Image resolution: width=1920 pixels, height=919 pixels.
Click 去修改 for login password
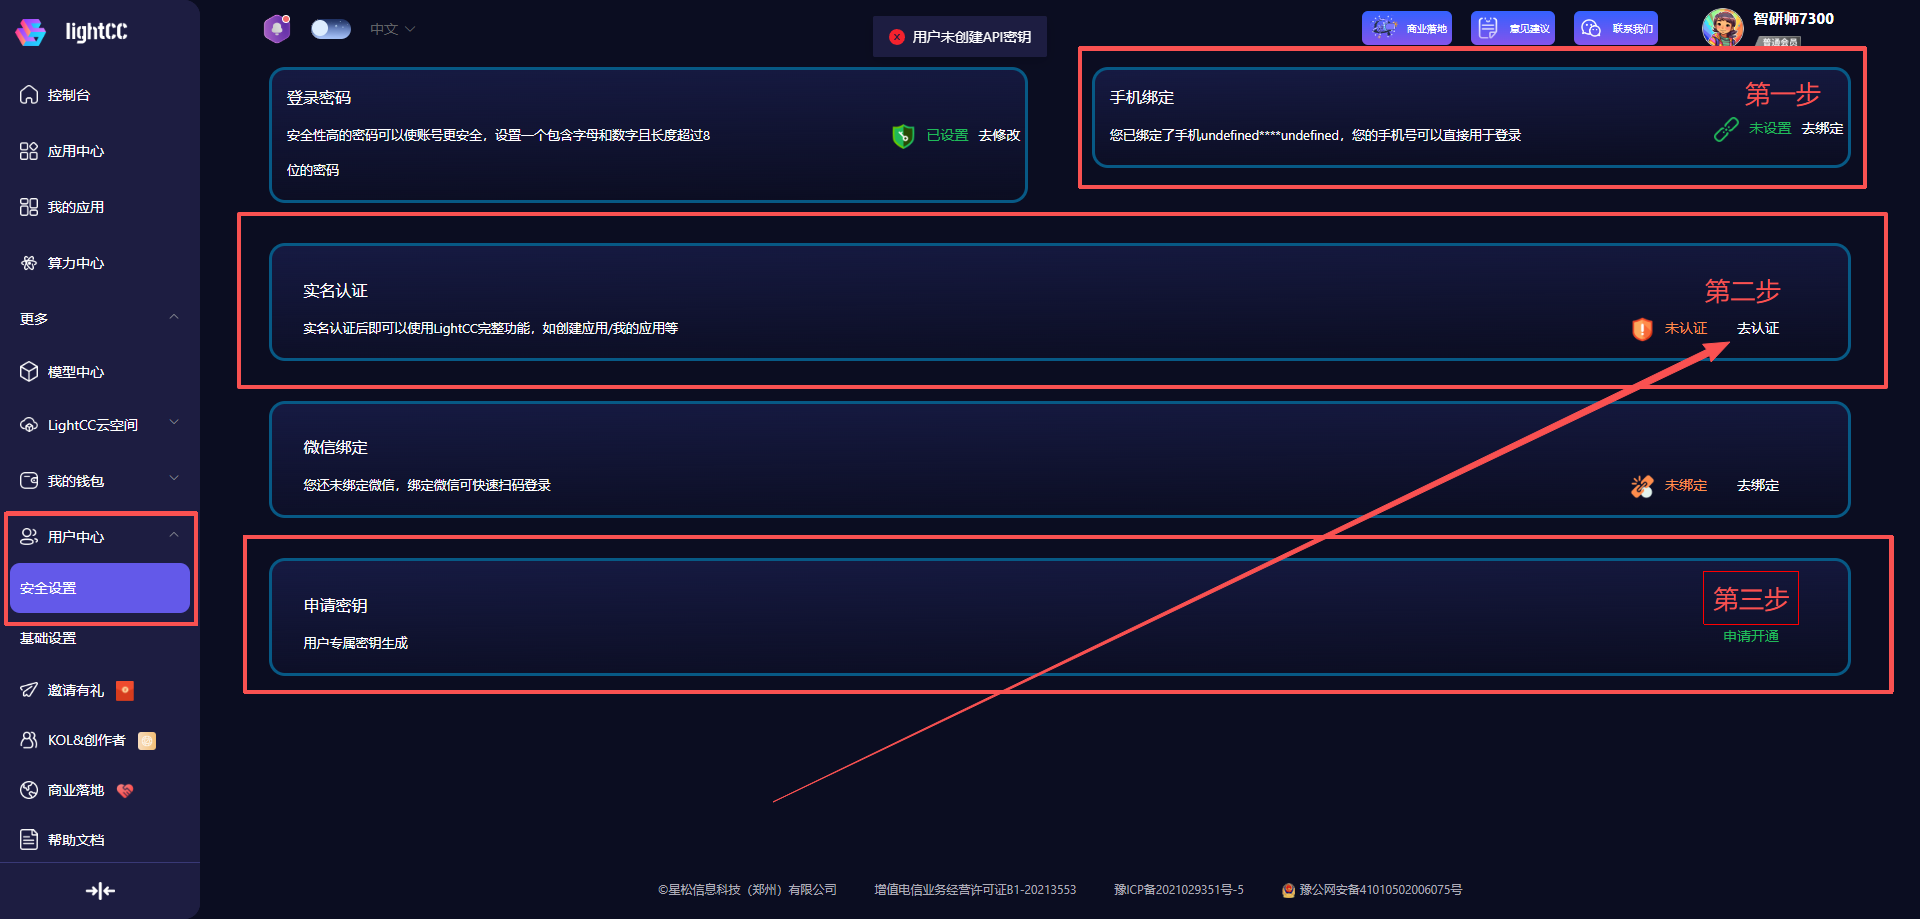coord(998,135)
